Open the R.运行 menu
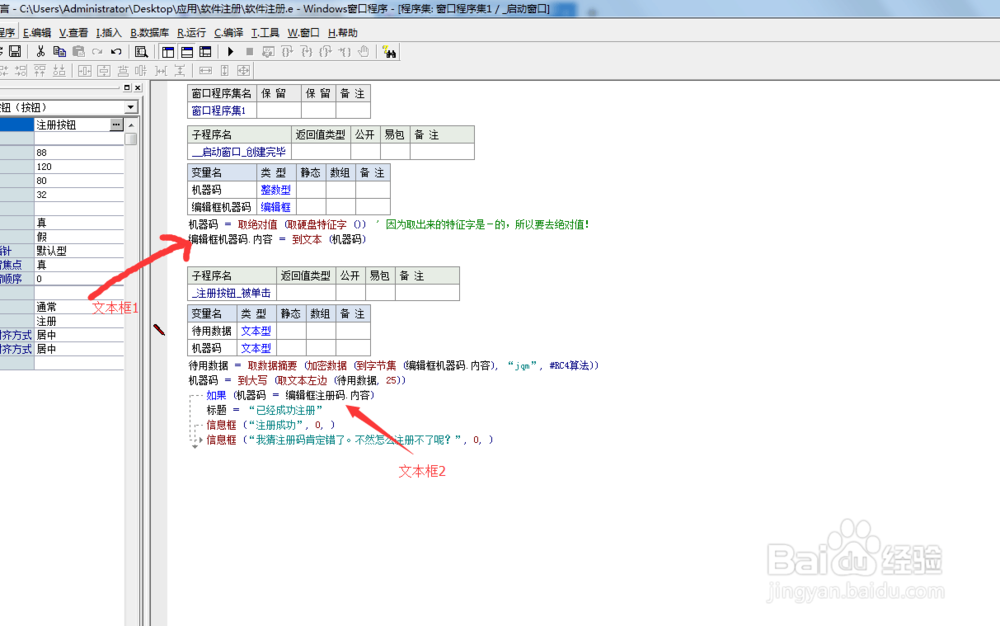Image resolution: width=1000 pixels, height=626 pixels. pos(191,33)
